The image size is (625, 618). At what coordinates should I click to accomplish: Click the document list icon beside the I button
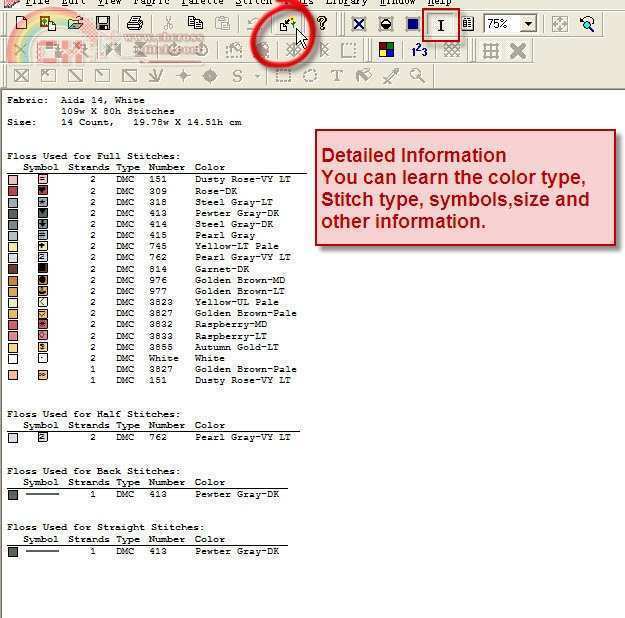pos(468,24)
